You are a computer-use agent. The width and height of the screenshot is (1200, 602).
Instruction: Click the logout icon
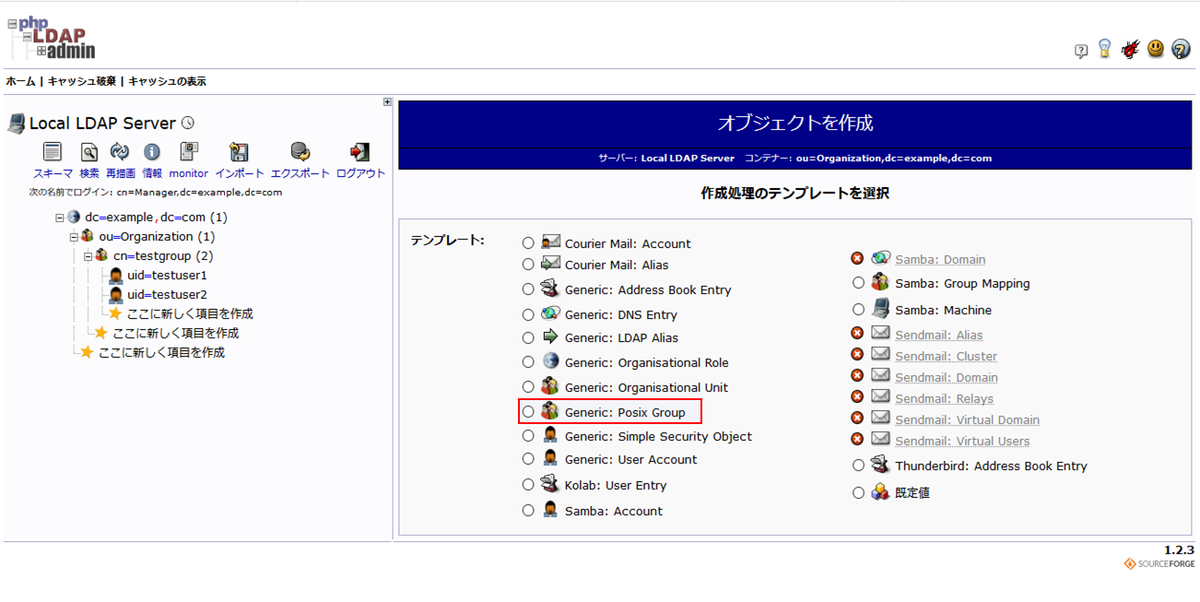[360, 152]
